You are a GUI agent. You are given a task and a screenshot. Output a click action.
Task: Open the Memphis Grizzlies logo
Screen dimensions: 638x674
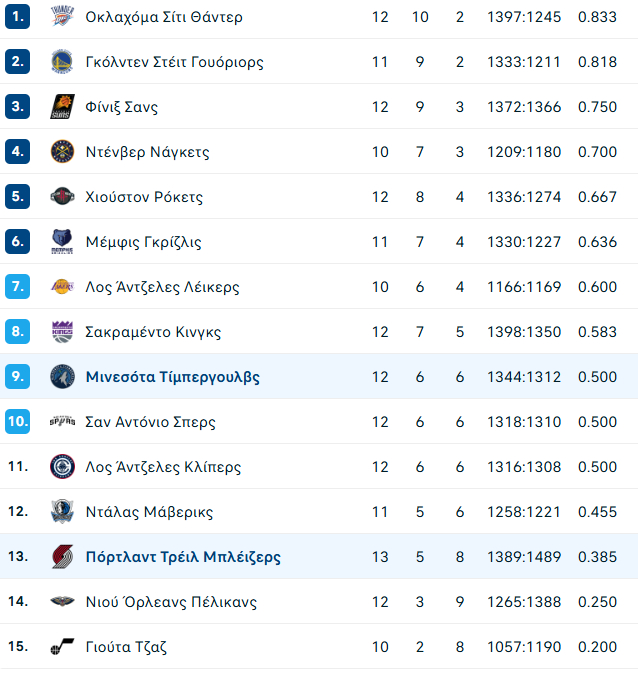[62, 242]
